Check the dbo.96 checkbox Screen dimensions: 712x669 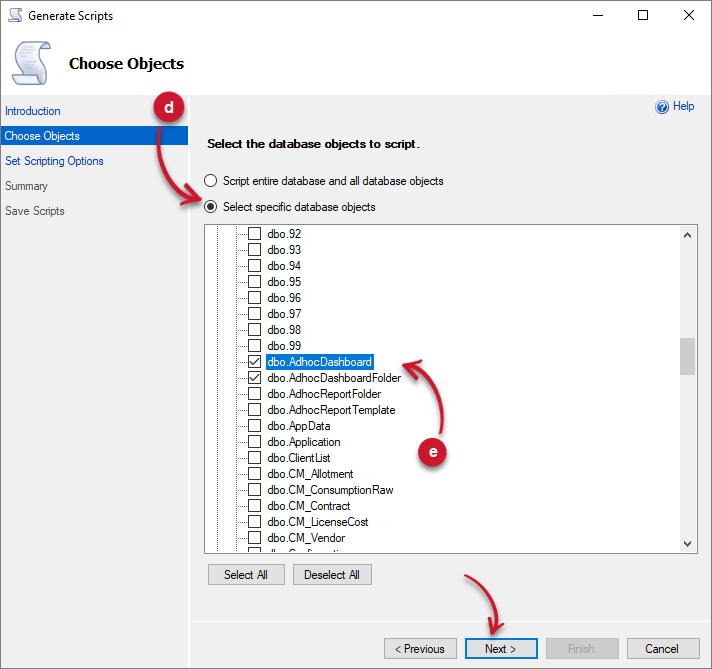(x=254, y=297)
